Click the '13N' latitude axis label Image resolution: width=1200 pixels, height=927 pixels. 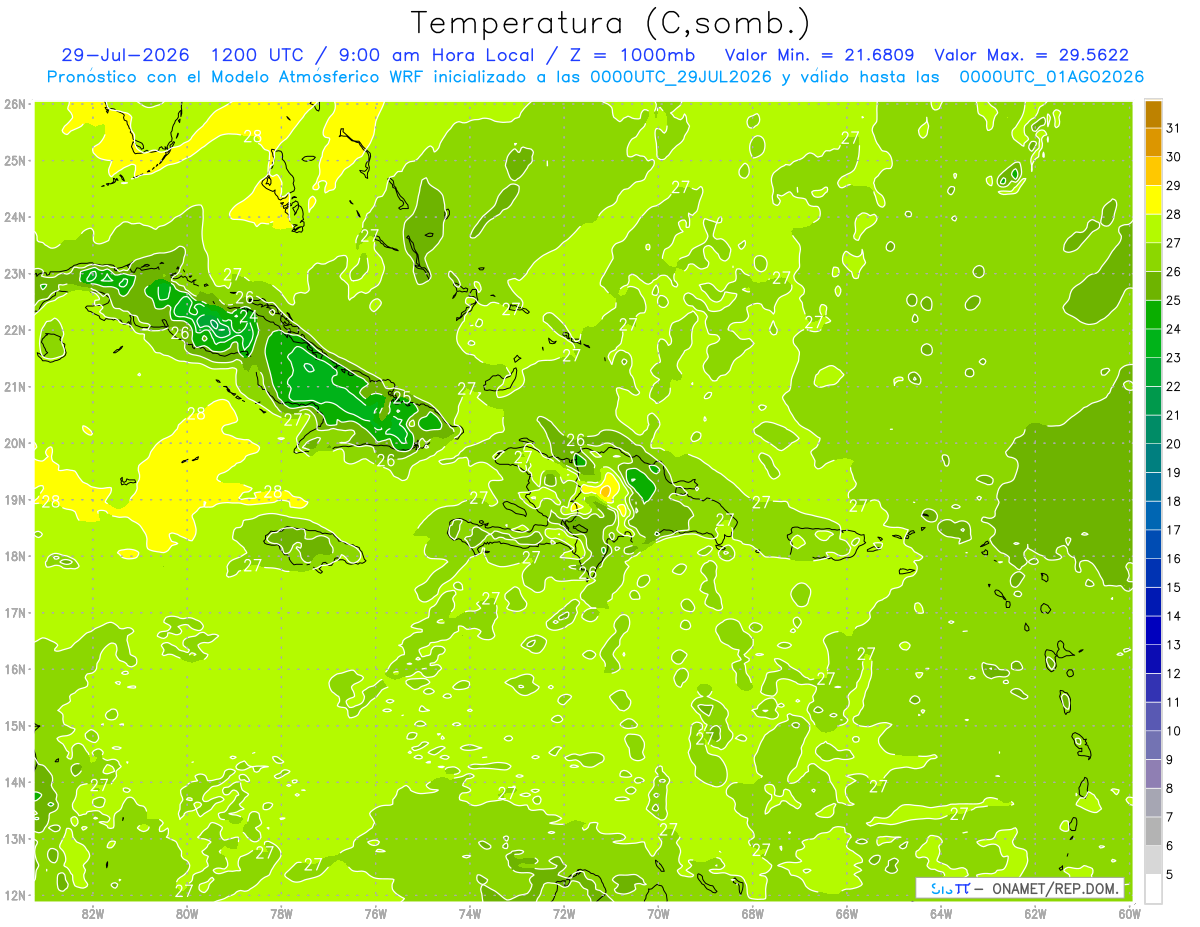click(x=15, y=838)
